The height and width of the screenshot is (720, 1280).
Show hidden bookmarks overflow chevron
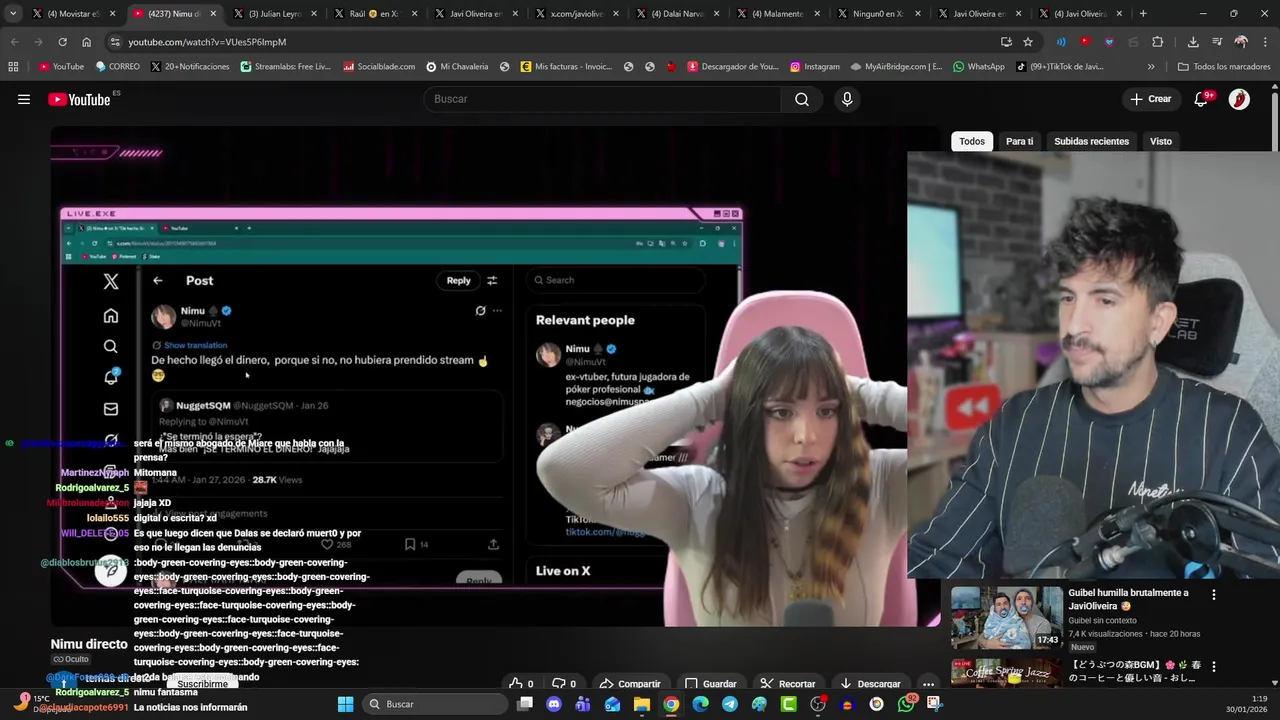click(x=1151, y=67)
